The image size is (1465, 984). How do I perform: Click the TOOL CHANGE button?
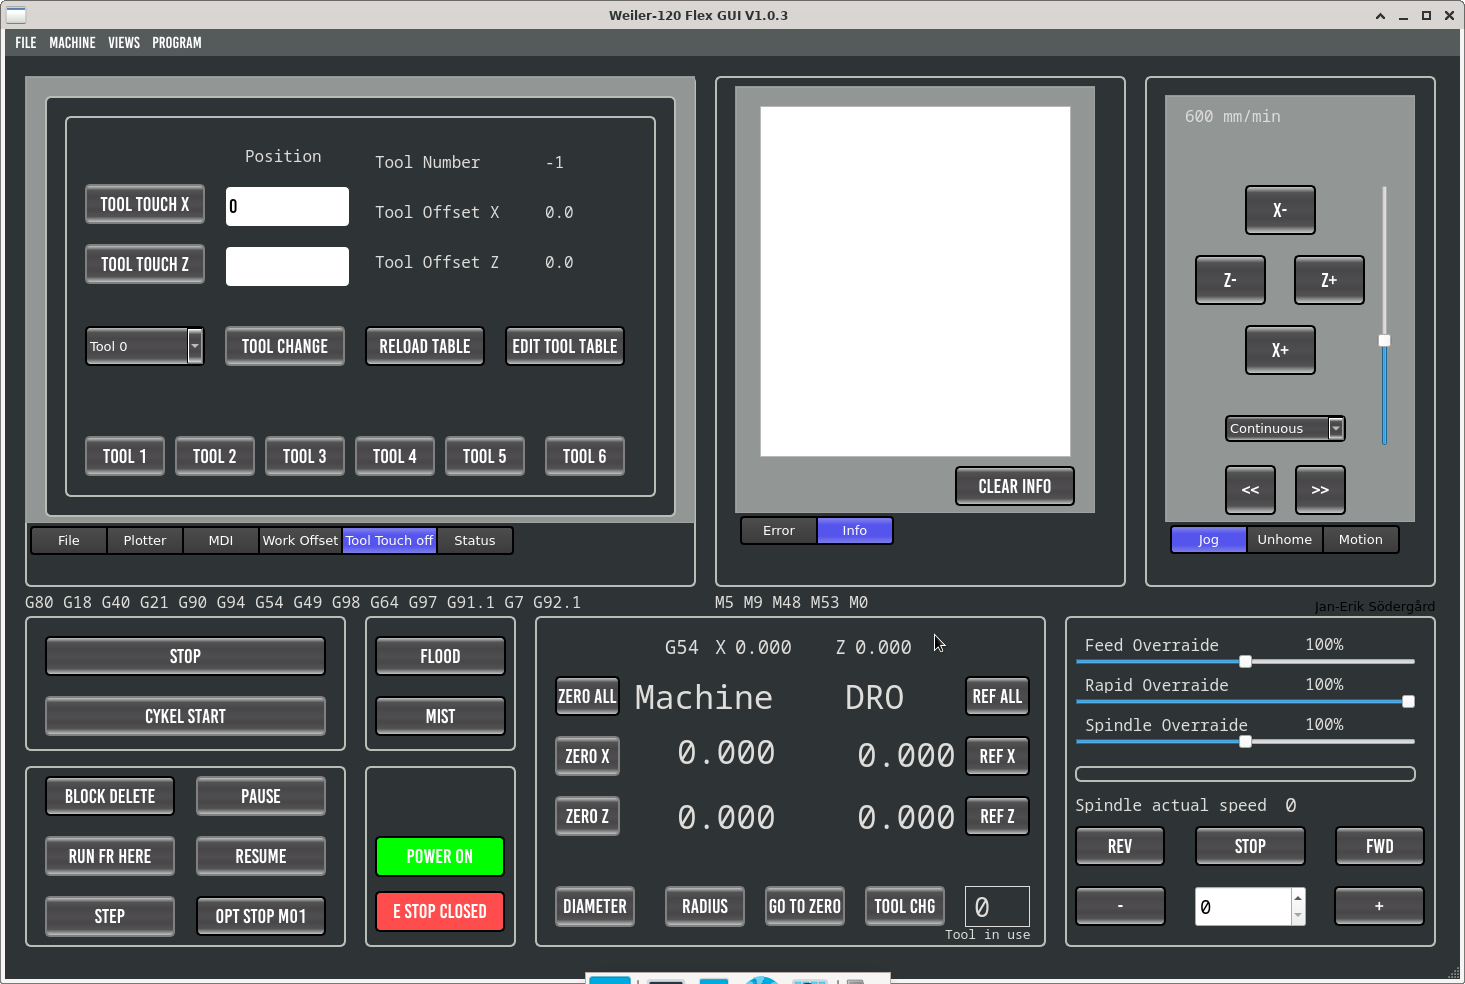pyautogui.click(x=285, y=346)
